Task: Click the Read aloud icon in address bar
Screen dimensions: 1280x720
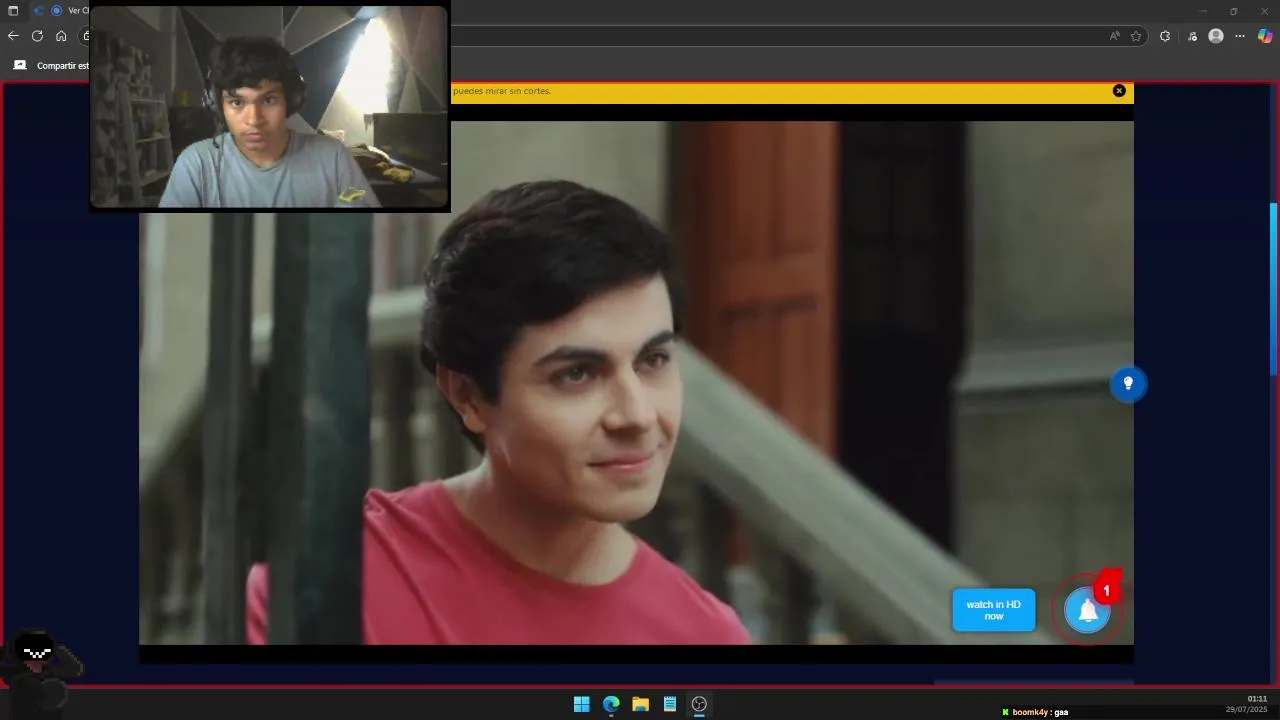Action: point(1115,36)
